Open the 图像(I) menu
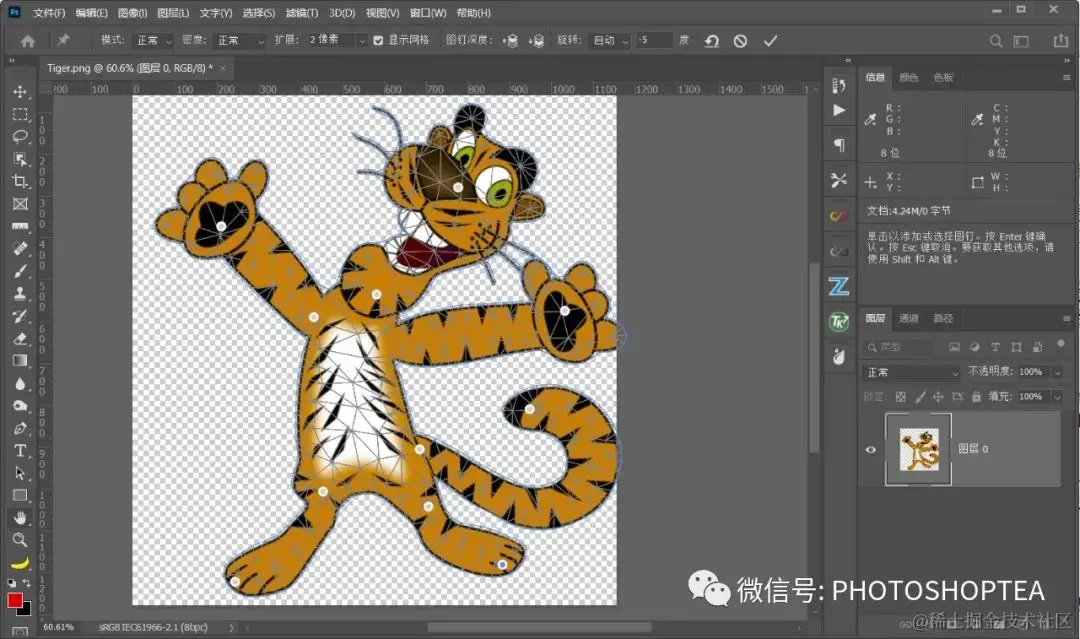This screenshot has width=1080, height=639. [x=132, y=13]
